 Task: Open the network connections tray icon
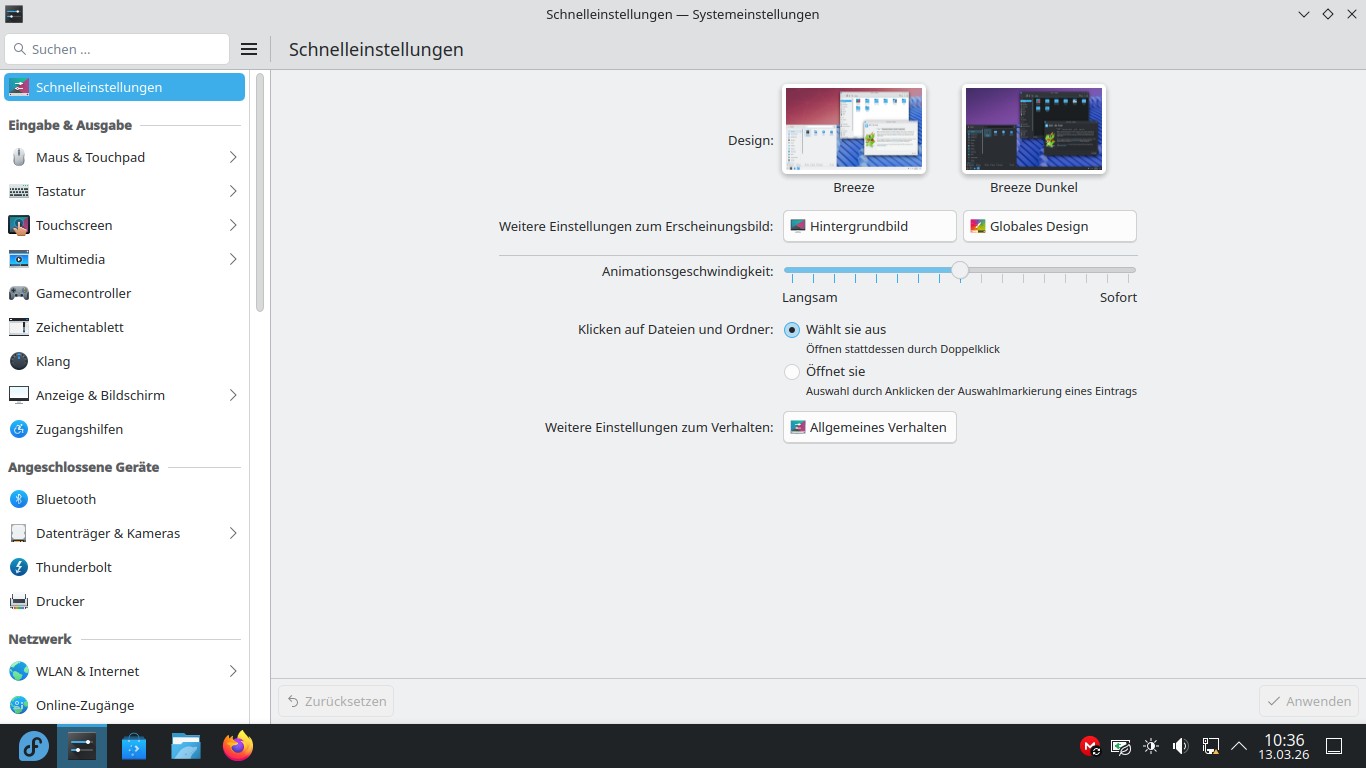pyautogui.click(x=1211, y=746)
